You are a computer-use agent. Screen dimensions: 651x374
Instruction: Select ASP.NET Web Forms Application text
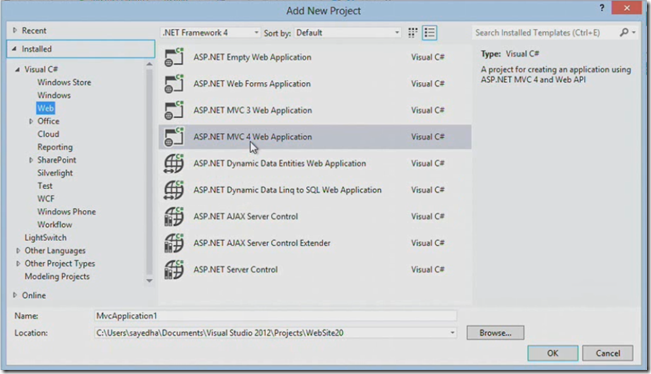tap(252, 84)
